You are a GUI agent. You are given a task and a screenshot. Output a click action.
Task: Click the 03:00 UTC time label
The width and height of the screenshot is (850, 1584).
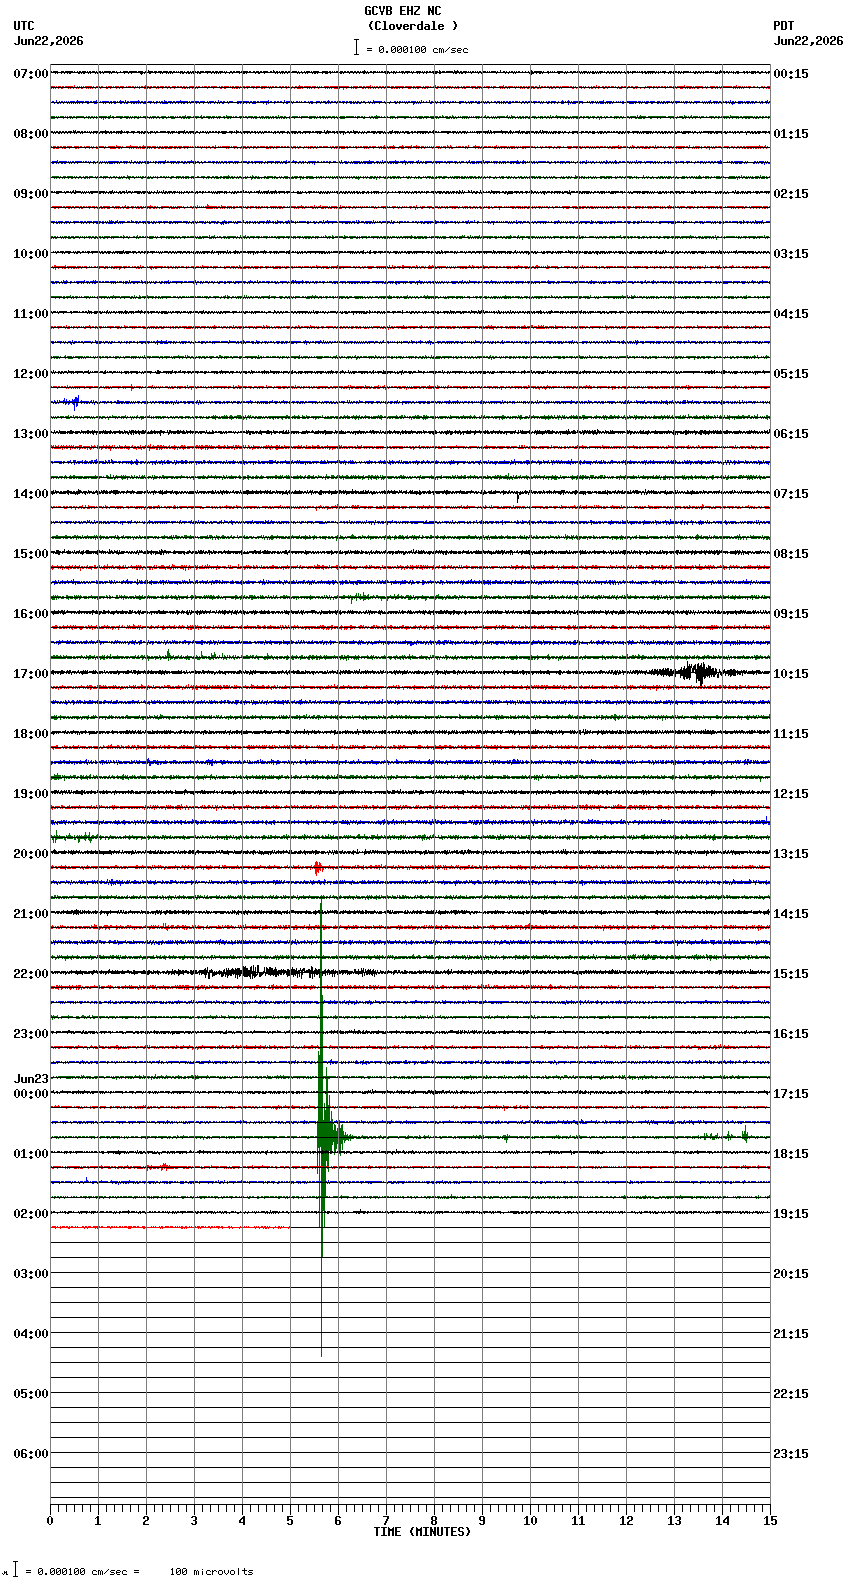(31, 1274)
